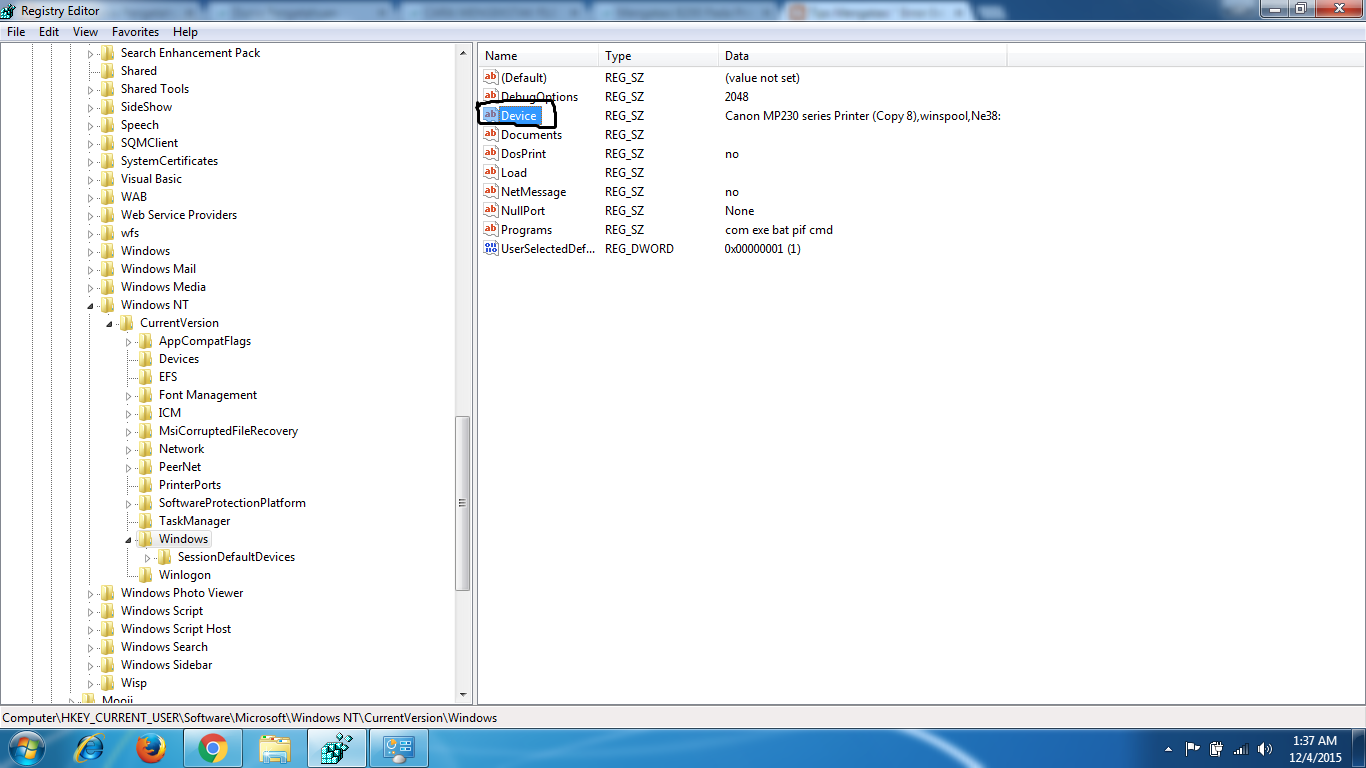The width and height of the screenshot is (1366, 768).
Task: Click the Canon MP230 series Printer data
Action: pos(863,115)
